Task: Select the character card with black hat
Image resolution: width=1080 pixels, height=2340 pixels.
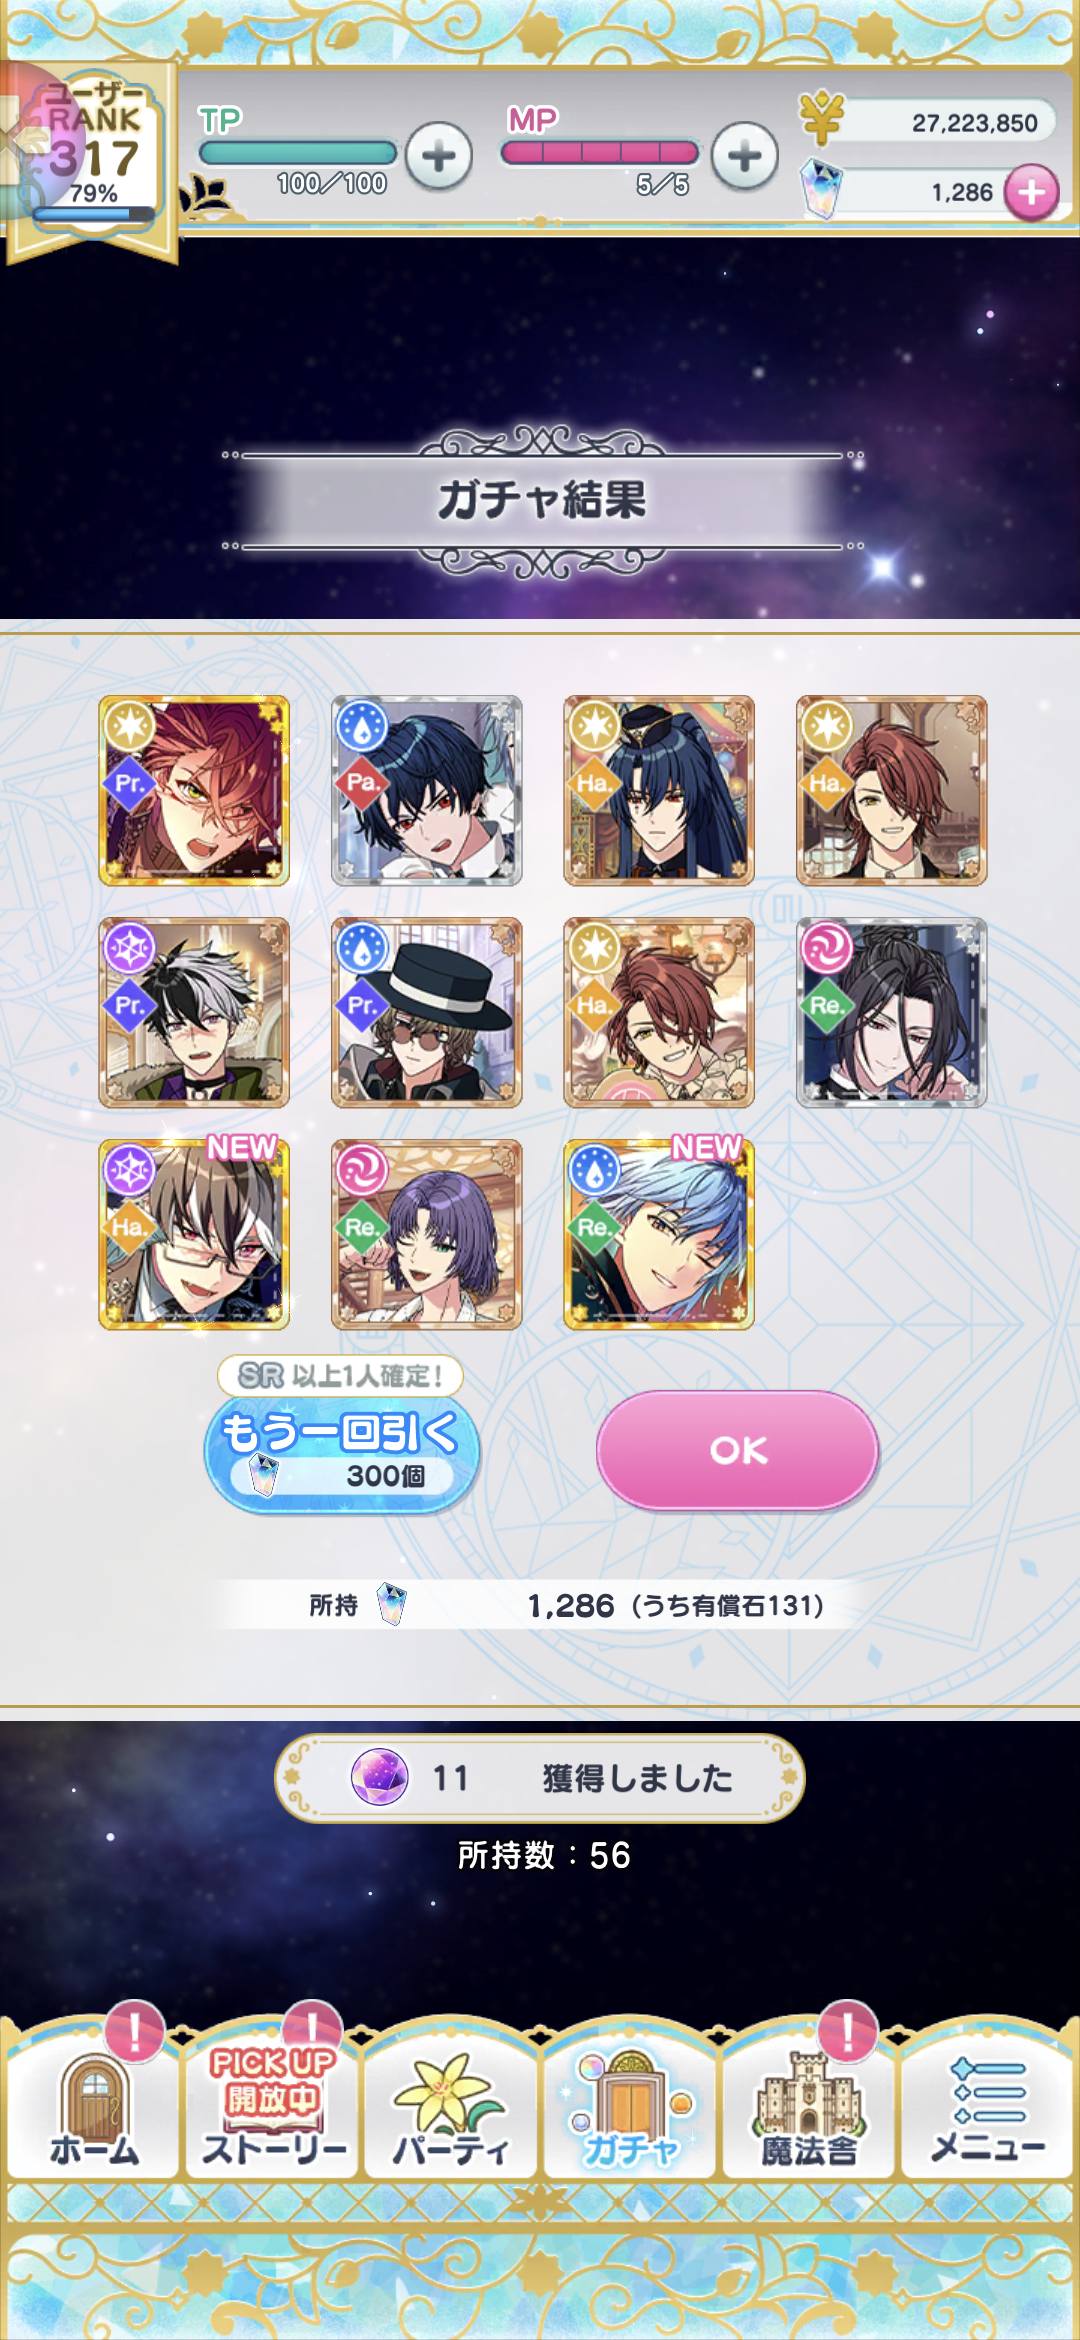Action: [x=426, y=1012]
